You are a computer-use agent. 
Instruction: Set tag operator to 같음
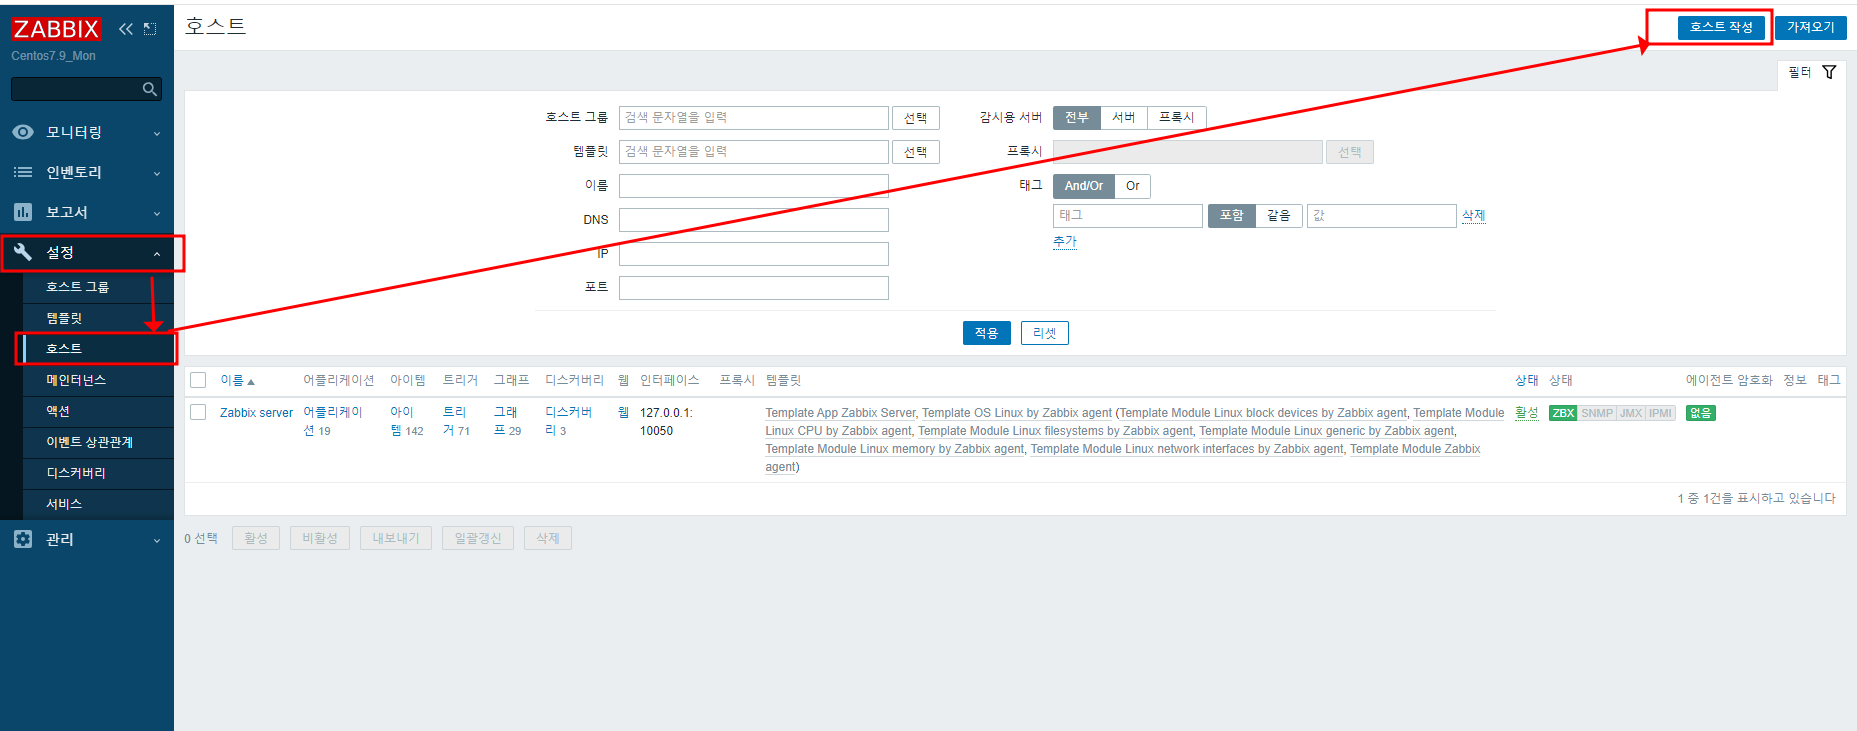click(1279, 216)
